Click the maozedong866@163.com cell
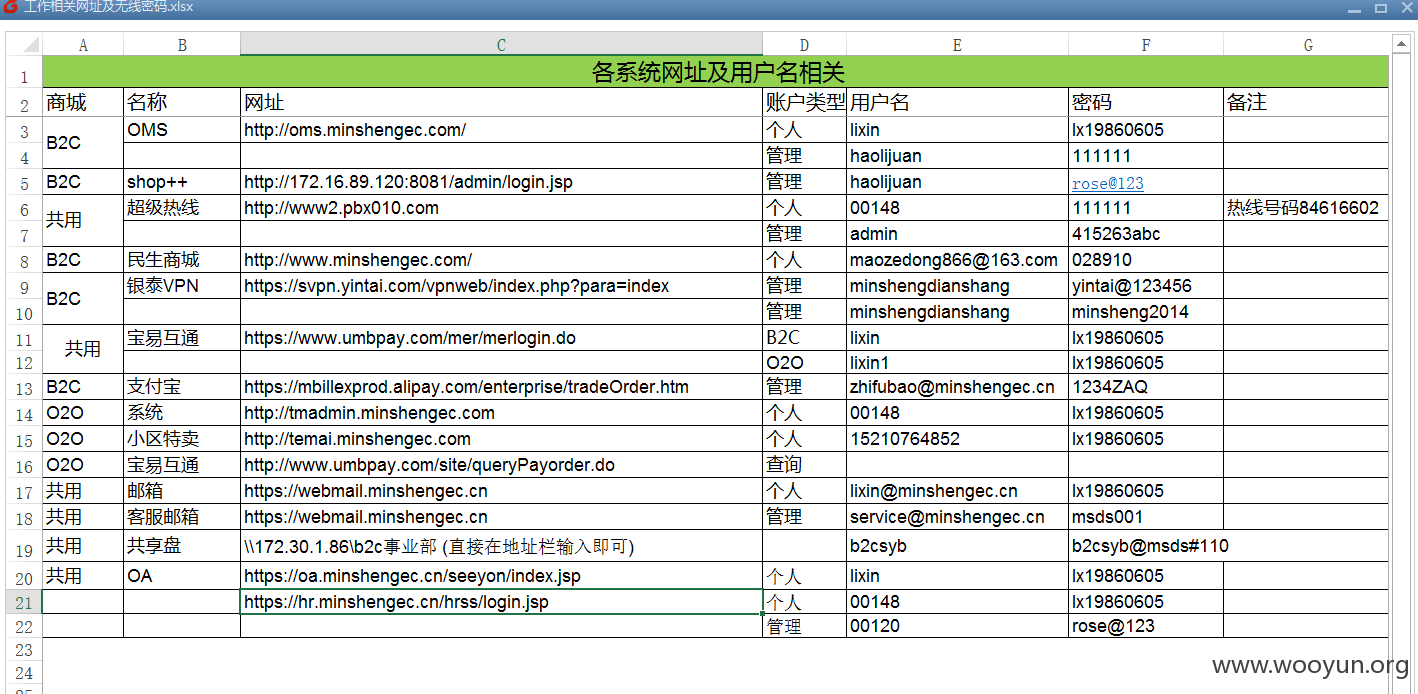 click(957, 260)
